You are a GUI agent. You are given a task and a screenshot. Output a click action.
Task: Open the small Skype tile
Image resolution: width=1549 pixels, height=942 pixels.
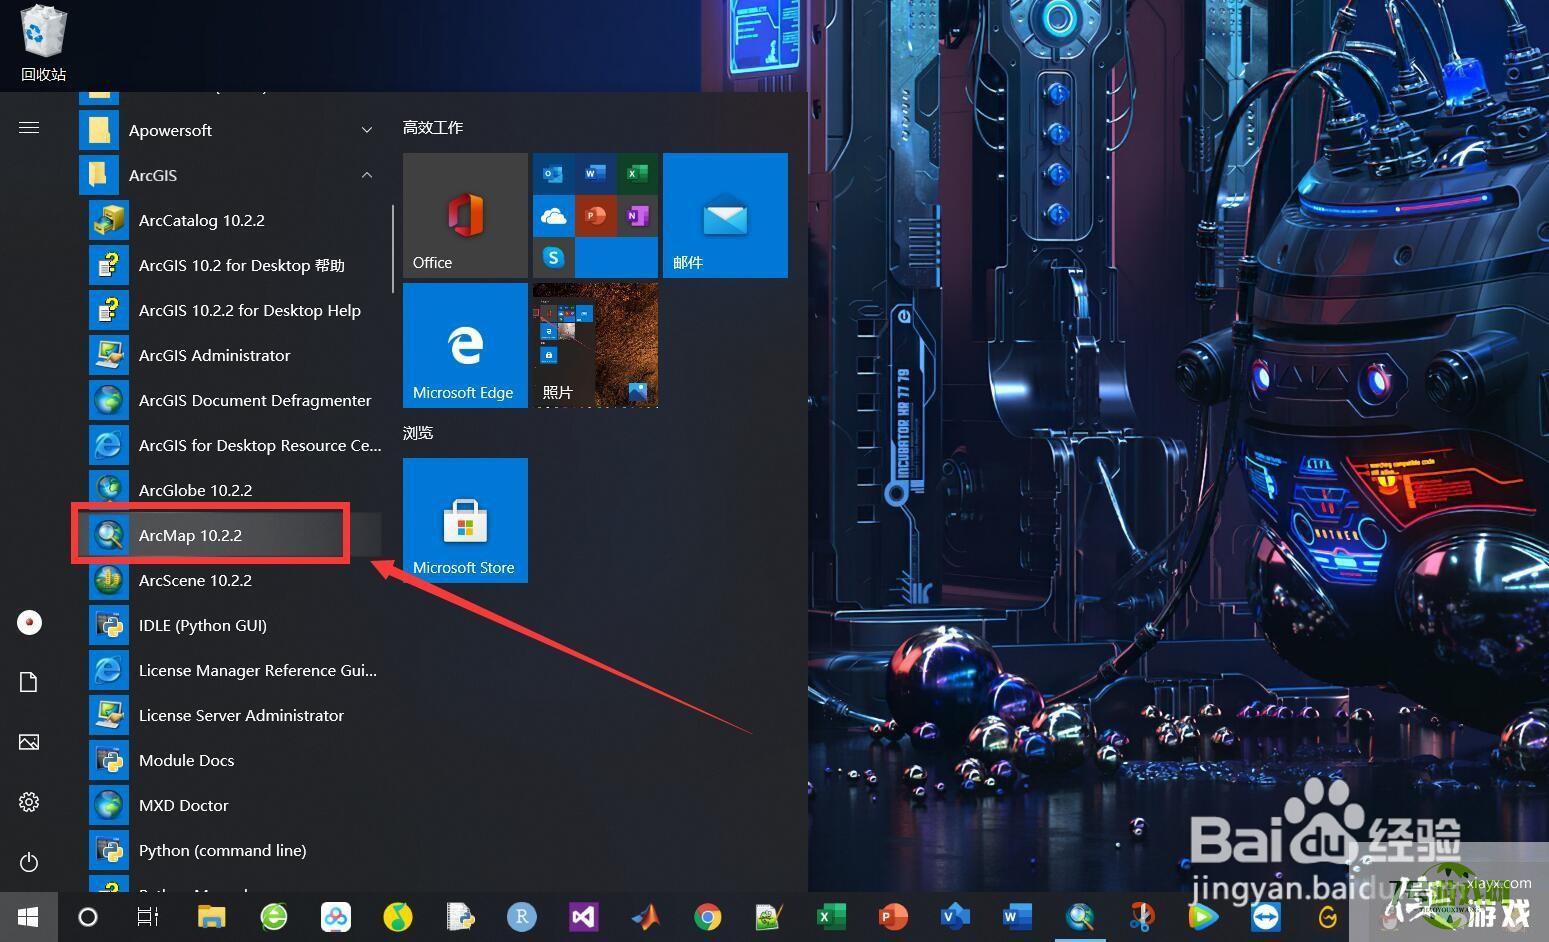click(x=553, y=258)
